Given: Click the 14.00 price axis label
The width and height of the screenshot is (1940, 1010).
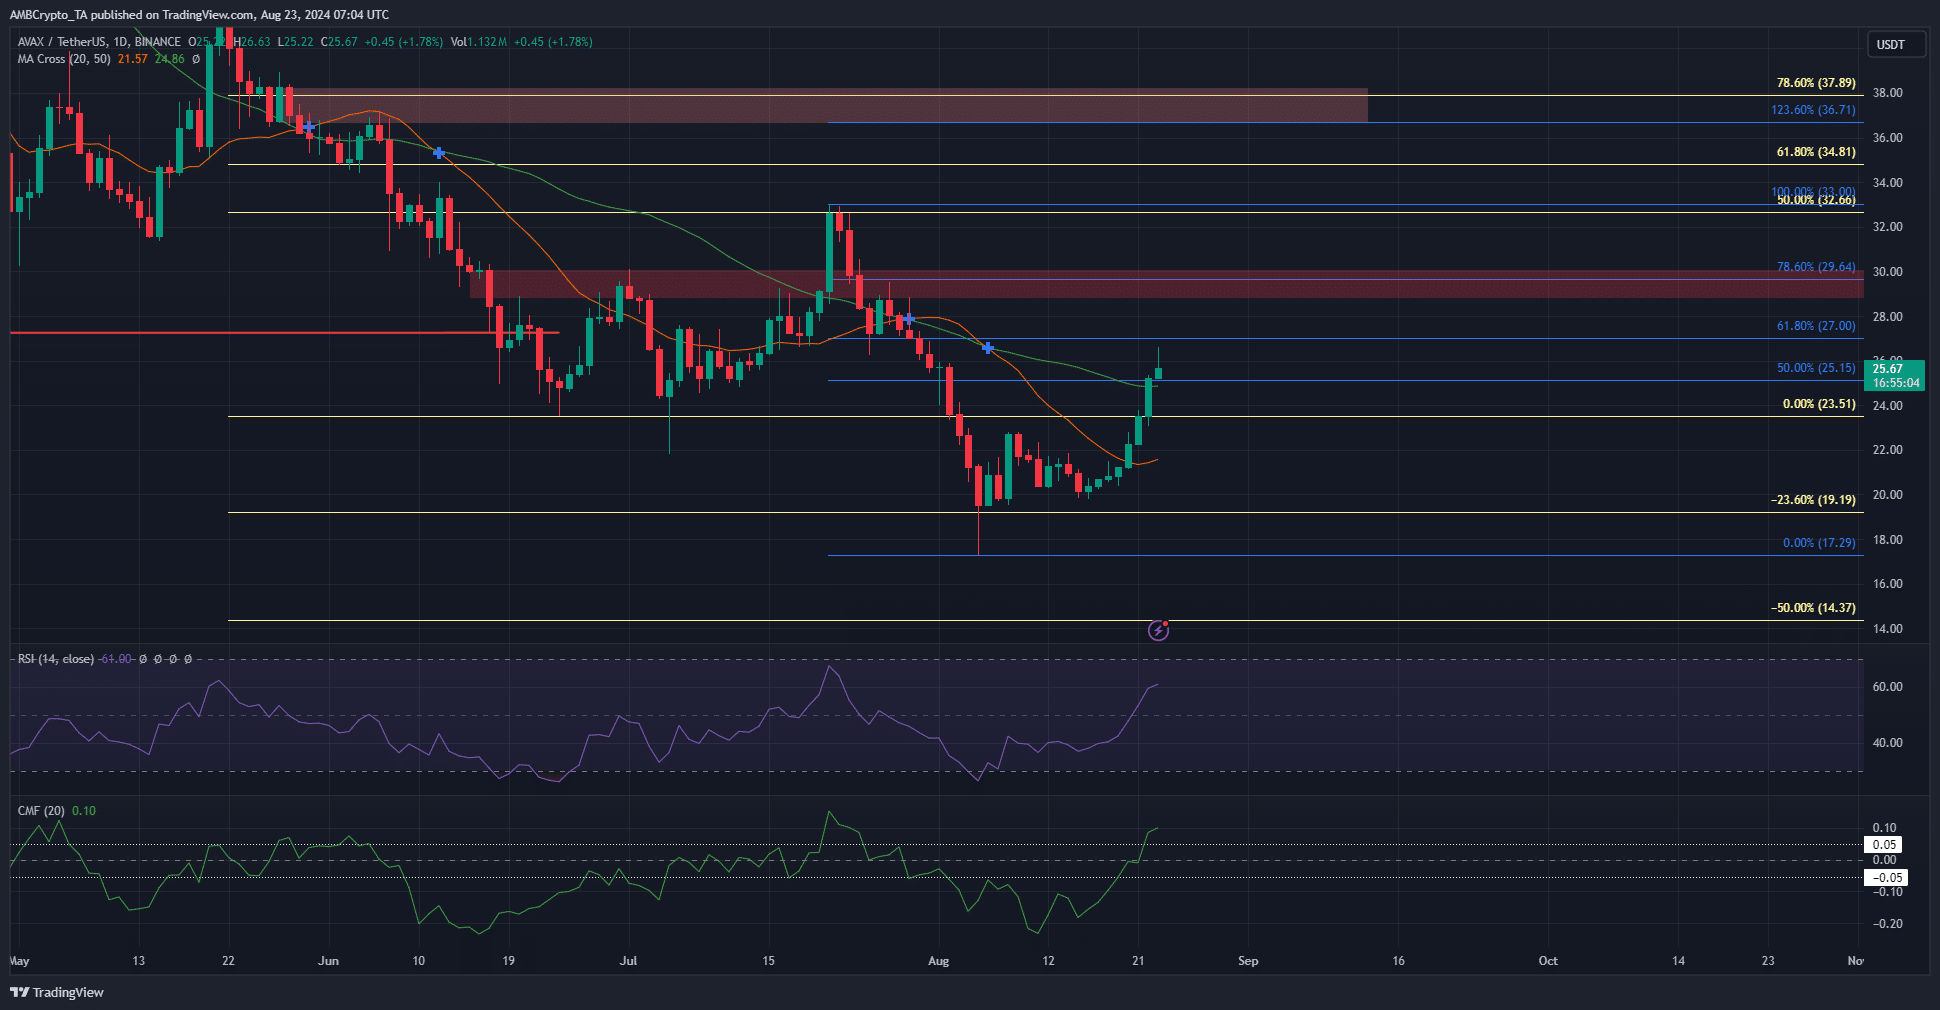Looking at the screenshot, I should [x=1887, y=629].
